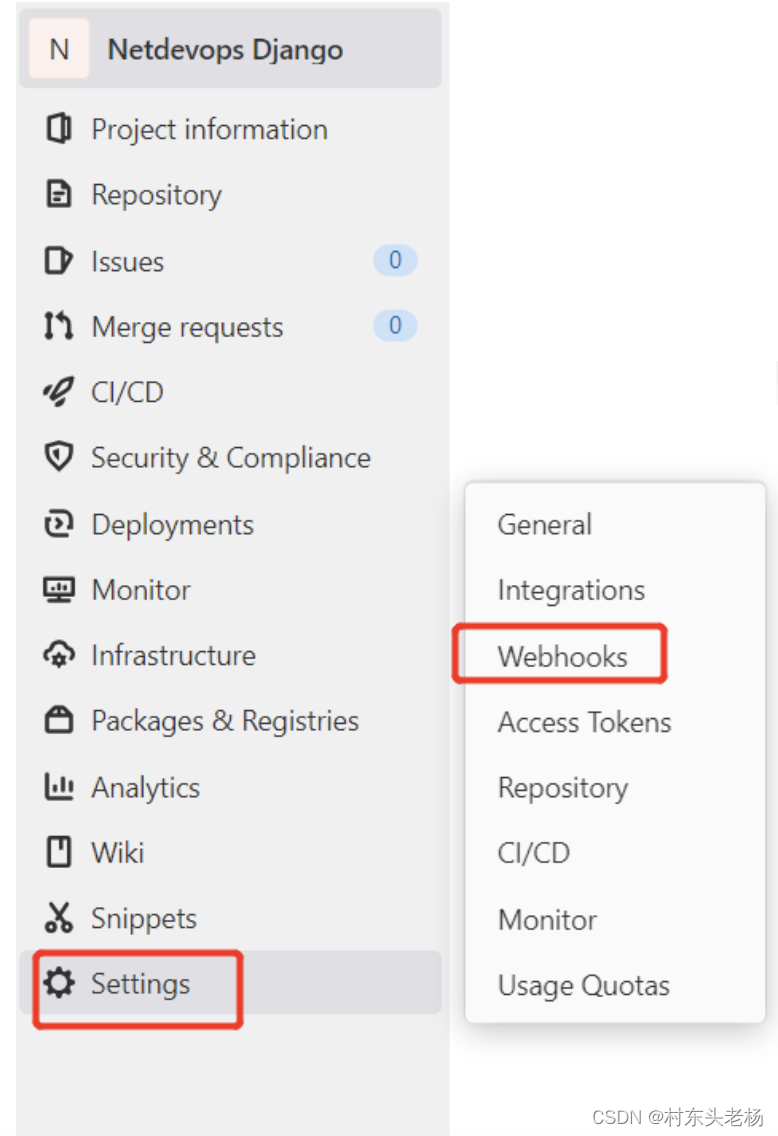Open Monitor using its screen icon

[58, 589]
